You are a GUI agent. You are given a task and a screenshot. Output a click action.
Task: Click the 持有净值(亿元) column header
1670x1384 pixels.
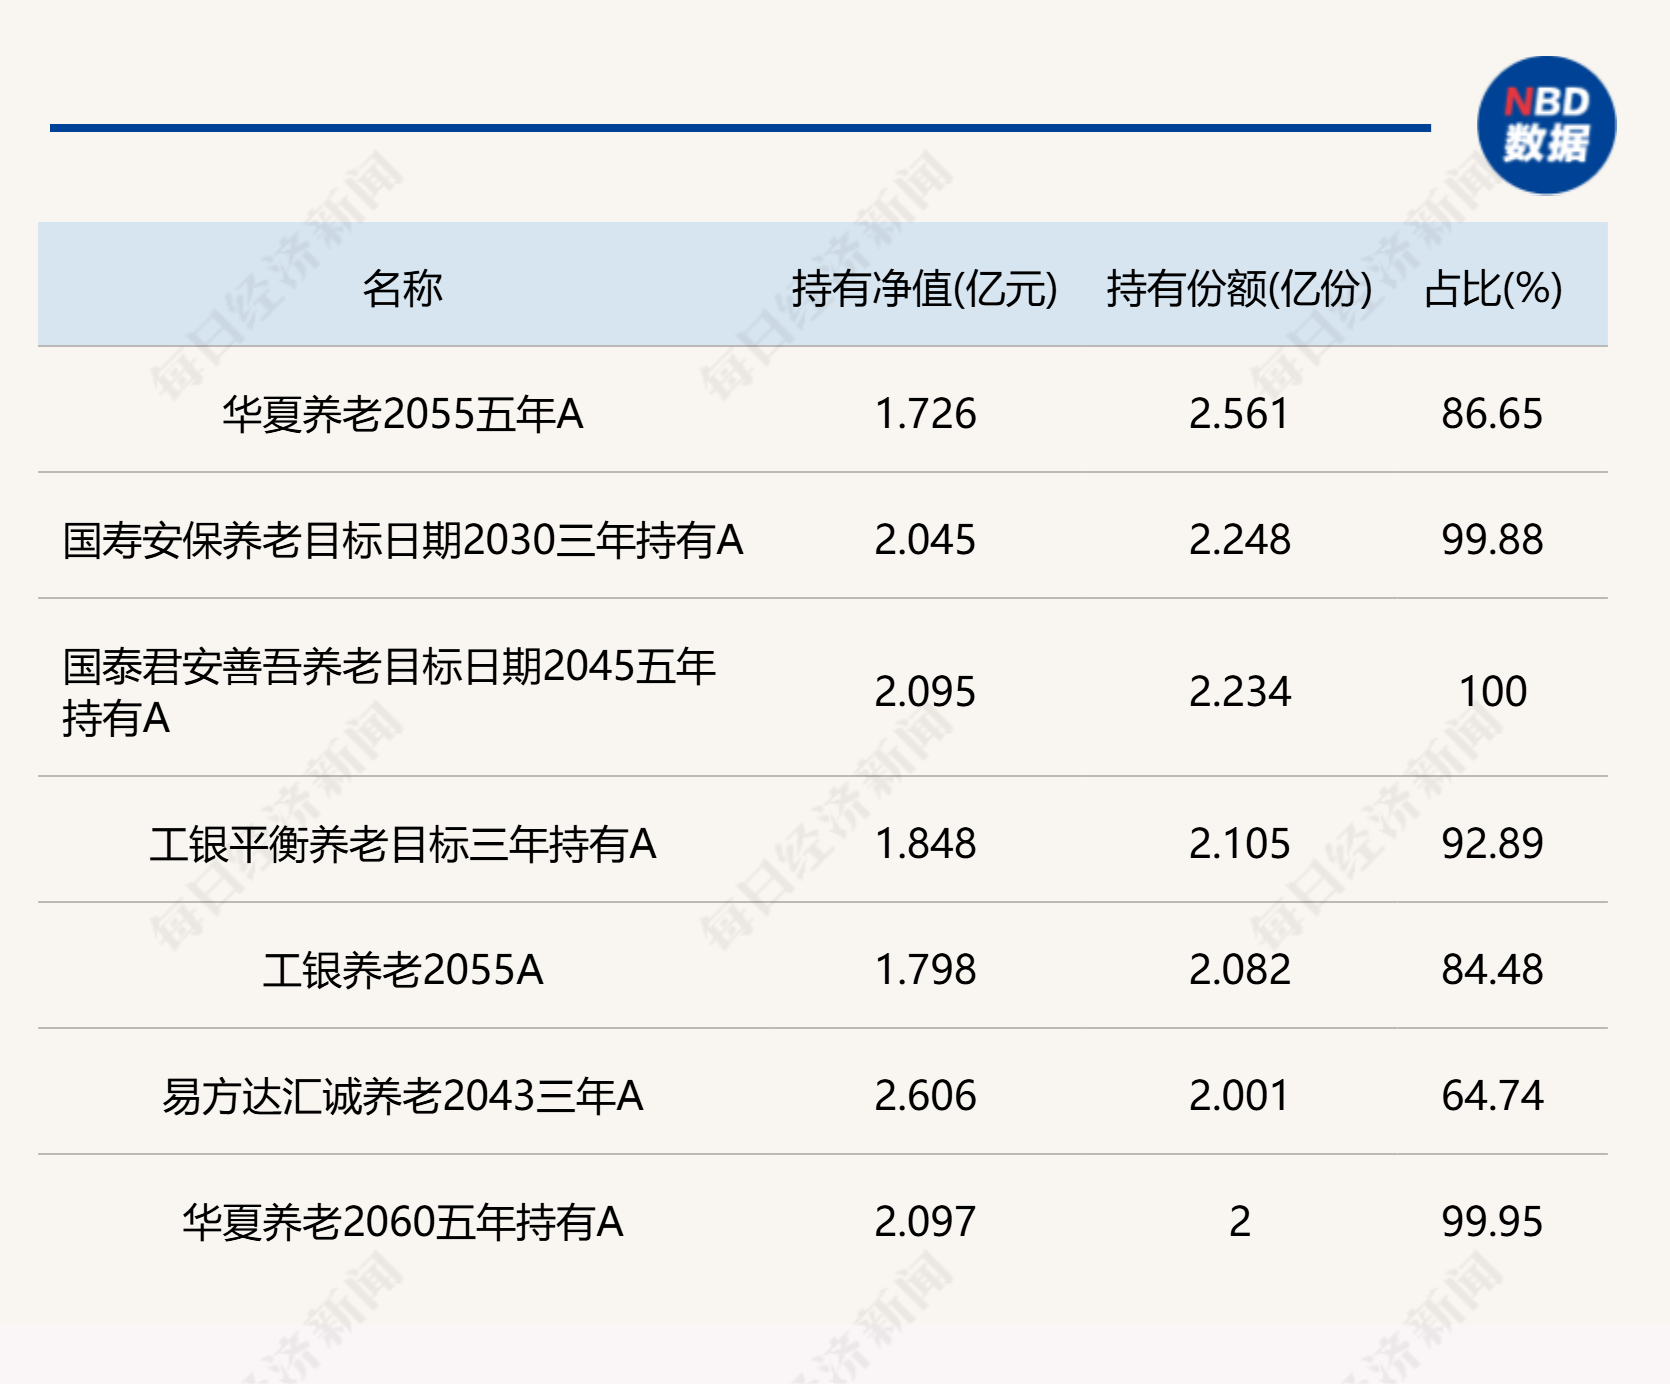click(925, 289)
